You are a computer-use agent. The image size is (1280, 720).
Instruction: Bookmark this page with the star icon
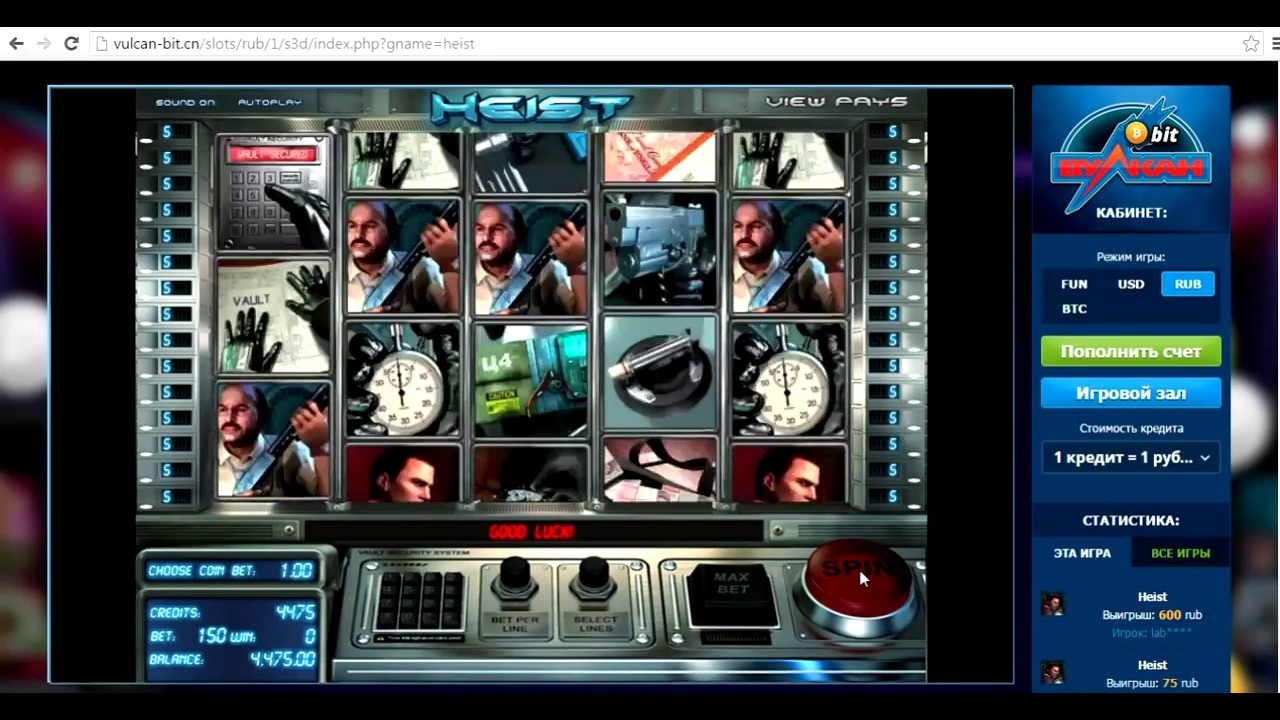pyautogui.click(x=1250, y=44)
